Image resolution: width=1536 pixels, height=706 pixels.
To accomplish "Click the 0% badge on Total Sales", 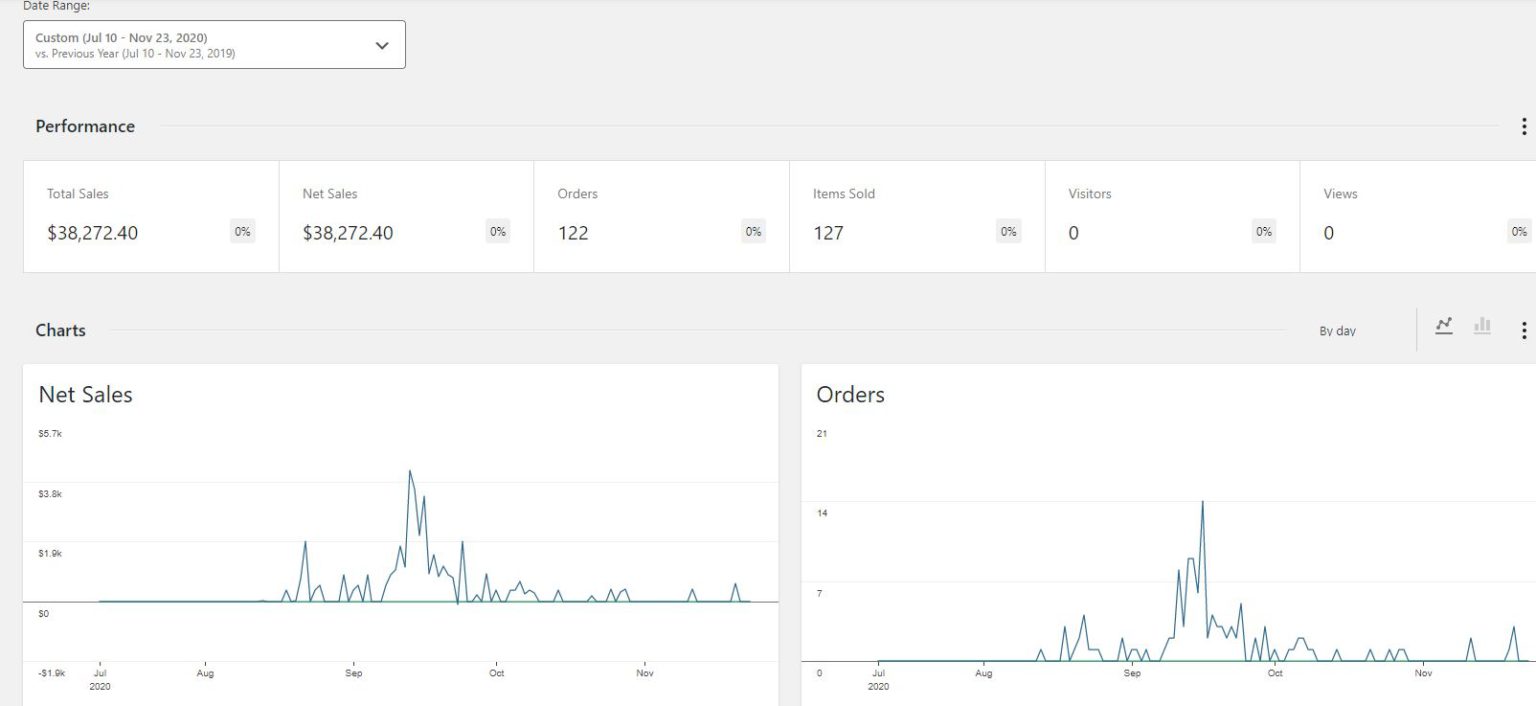I will (x=242, y=232).
